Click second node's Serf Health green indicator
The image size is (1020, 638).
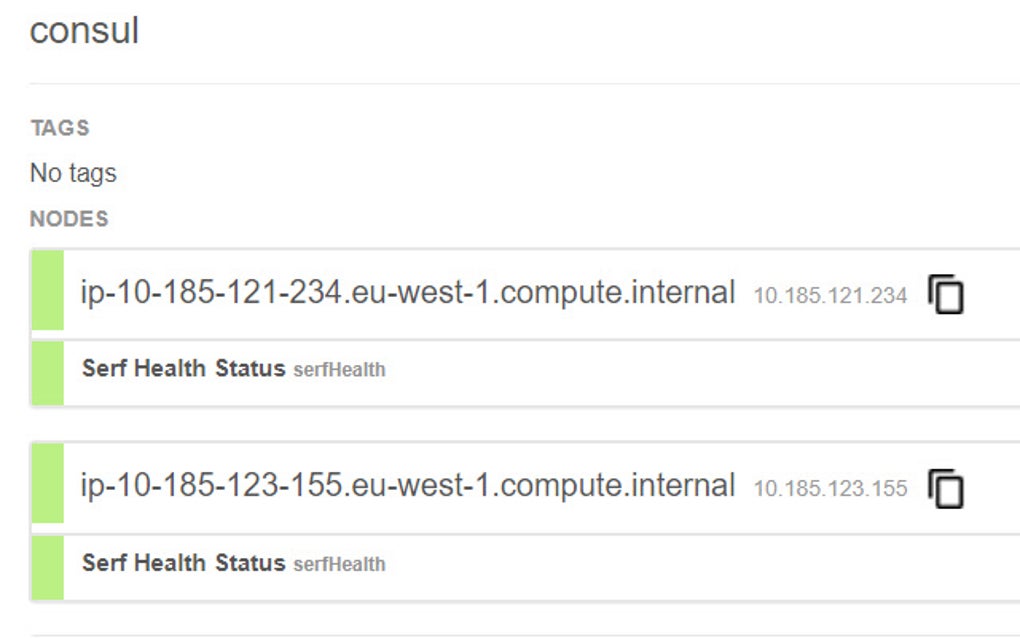coord(47,567)
